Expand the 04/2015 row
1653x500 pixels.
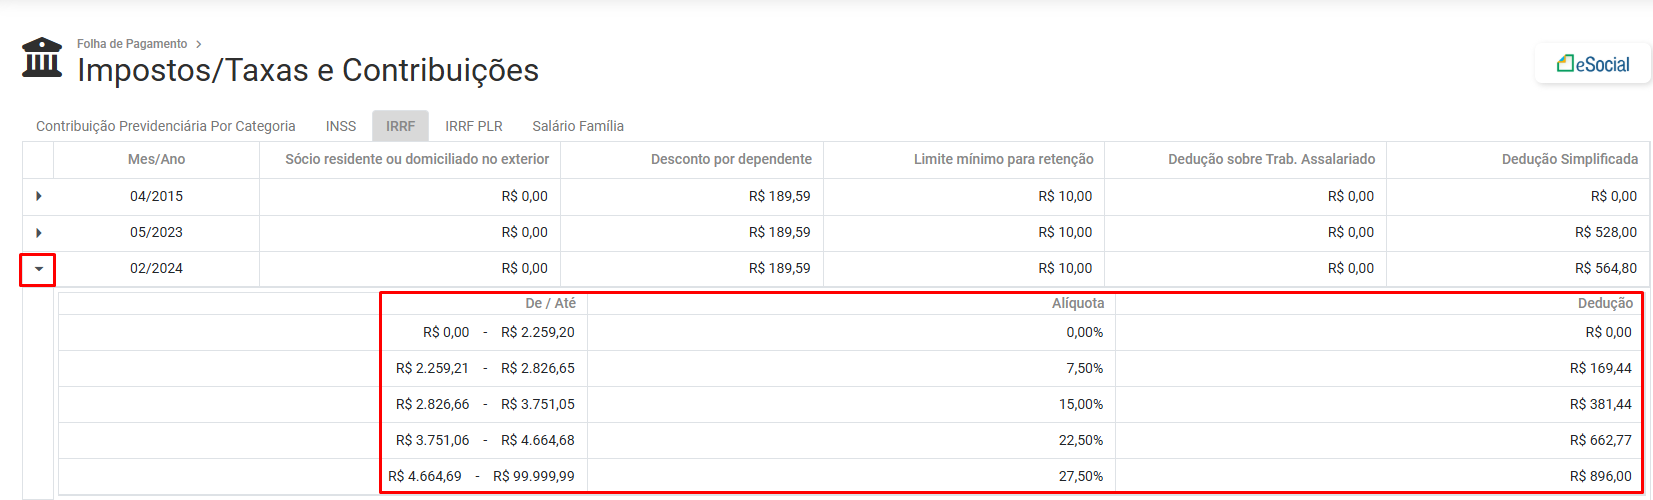[x=39, y=196]
